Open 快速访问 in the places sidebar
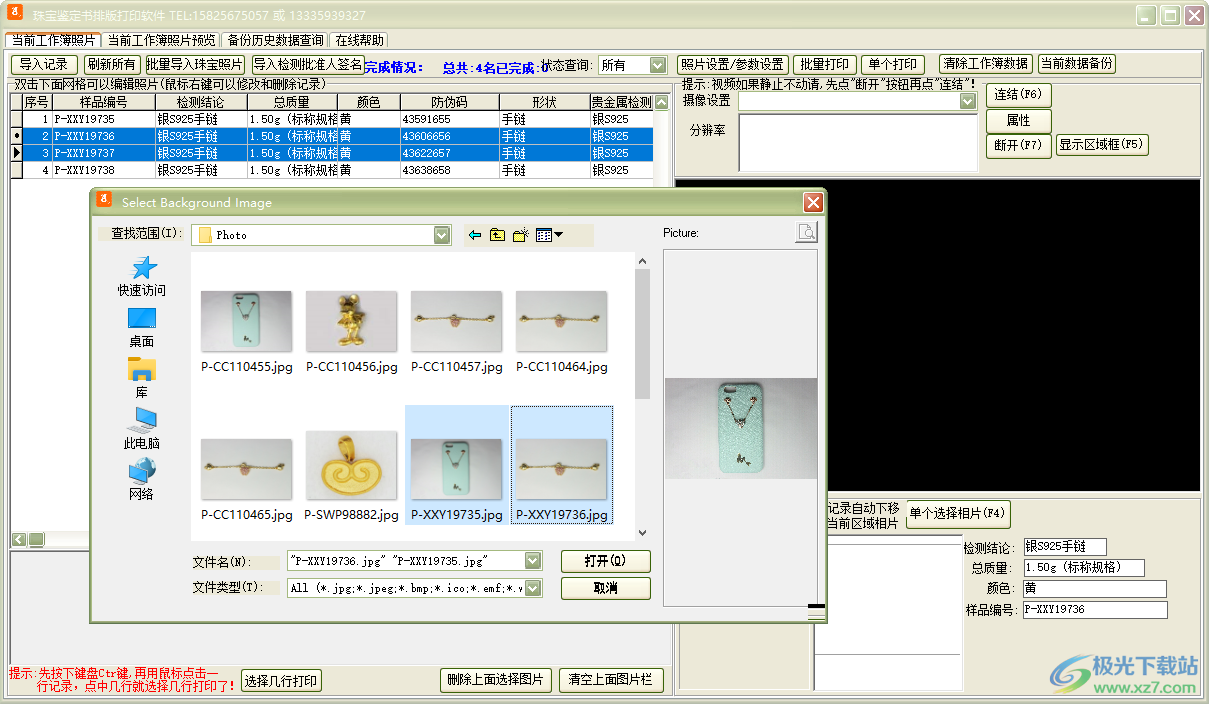The width and height of the screenshot is (1209, 704). [142, 276]
